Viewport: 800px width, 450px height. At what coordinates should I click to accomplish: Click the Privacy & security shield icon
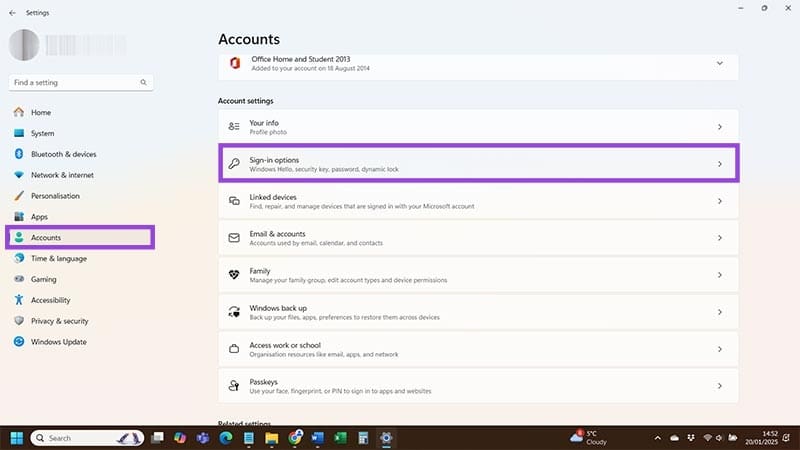point(19,321)
